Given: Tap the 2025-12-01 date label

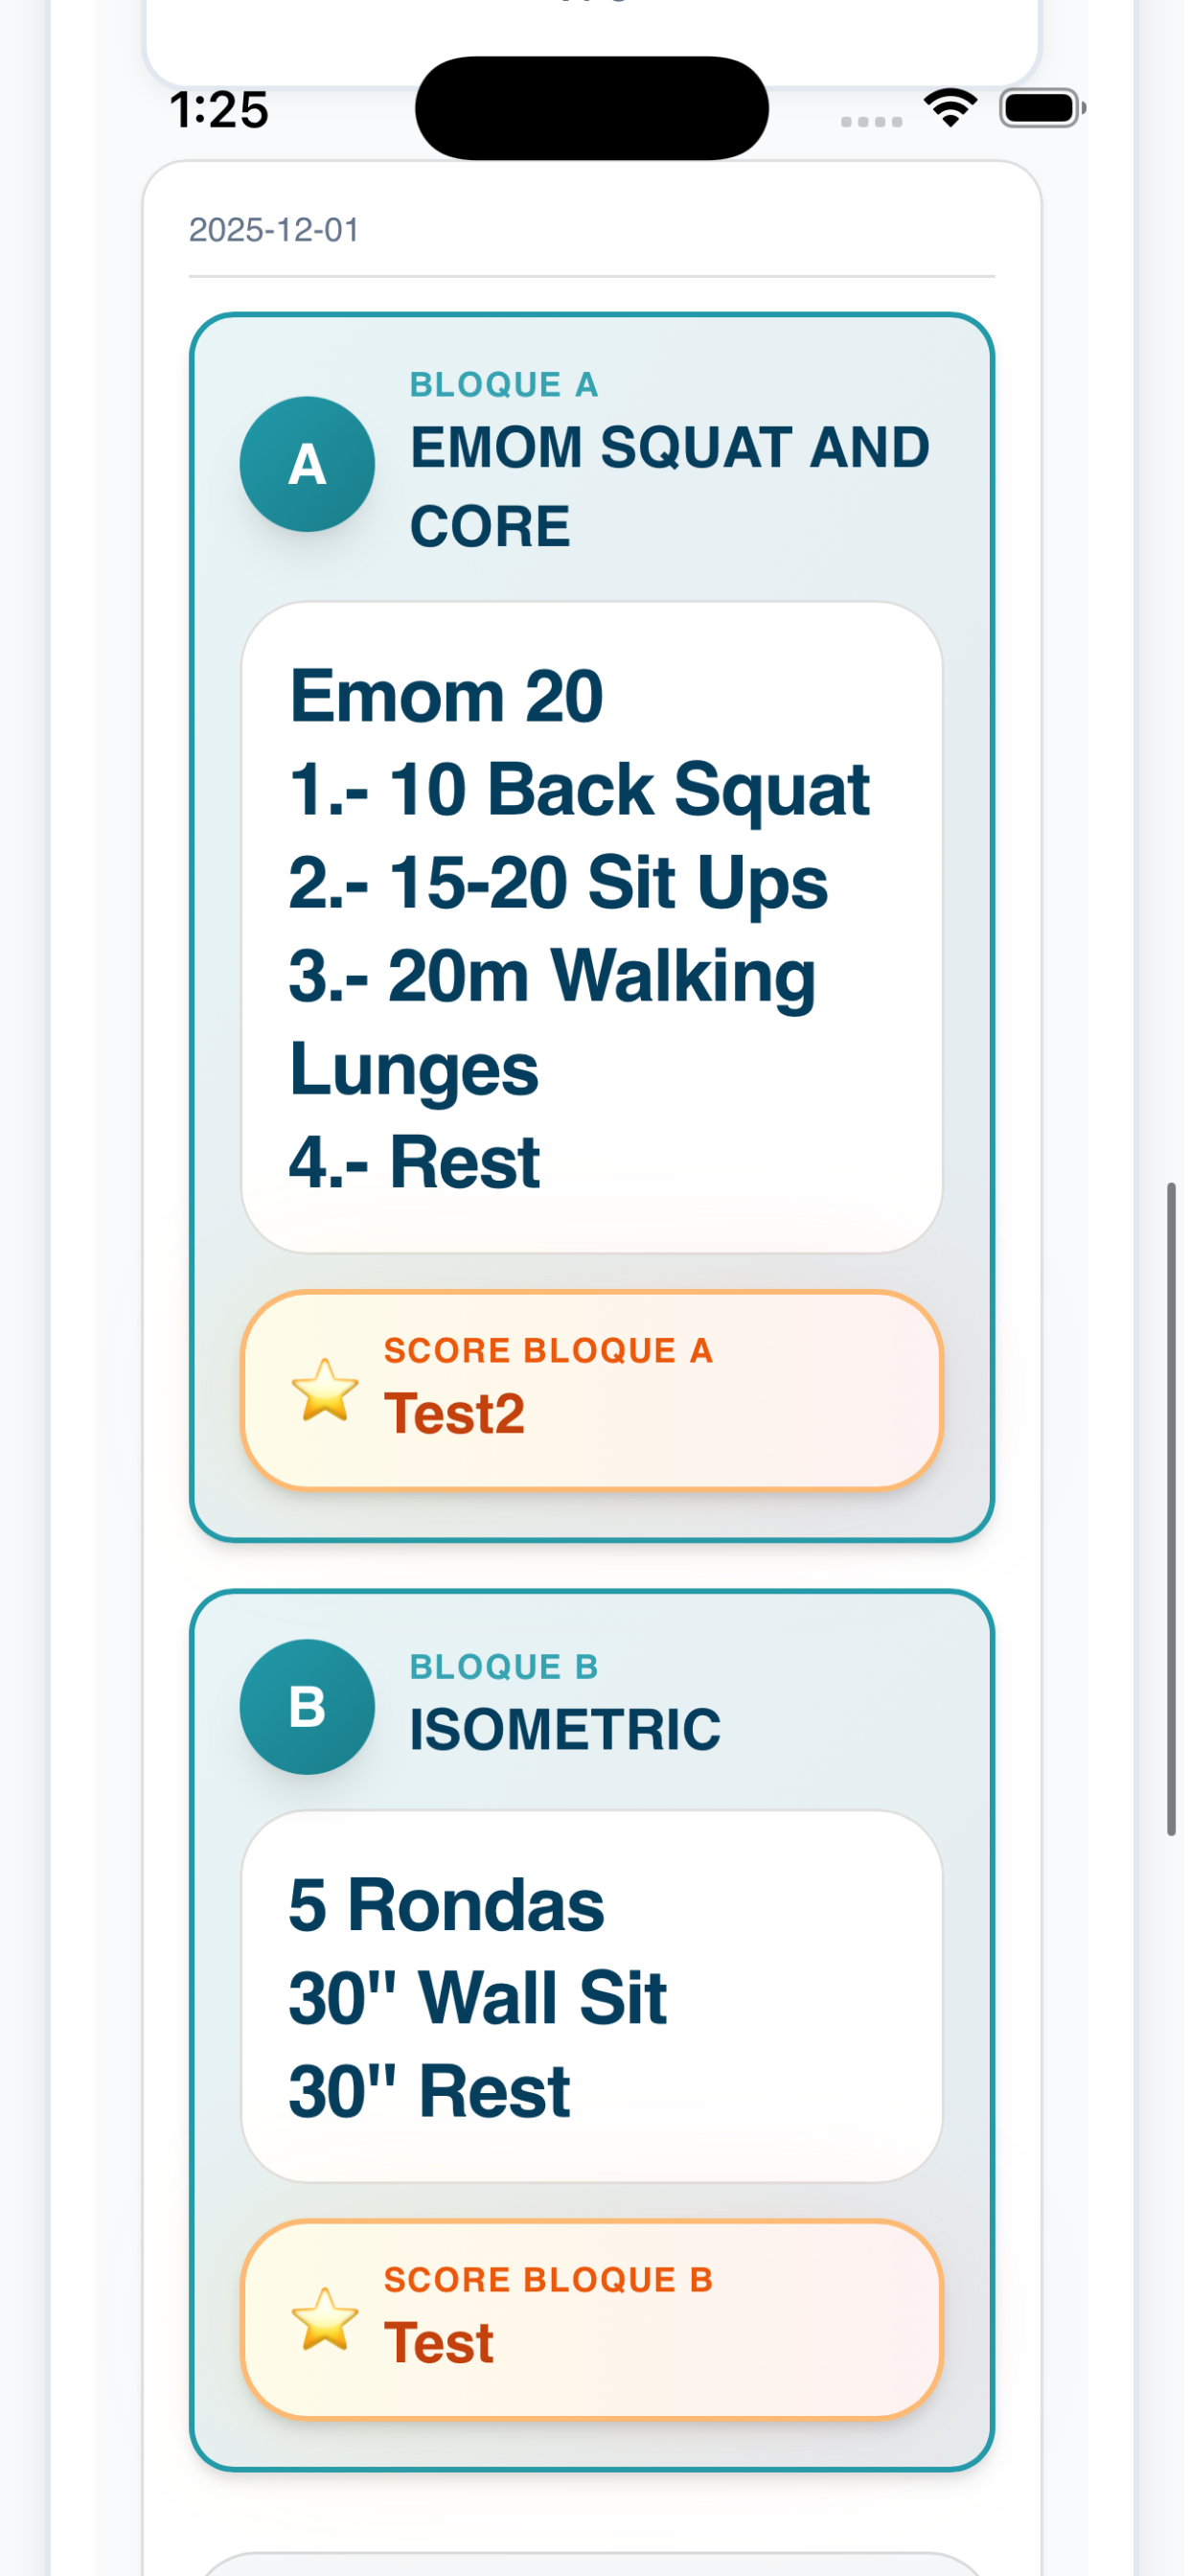Looking at the screenshot, I should click(275, 231).
